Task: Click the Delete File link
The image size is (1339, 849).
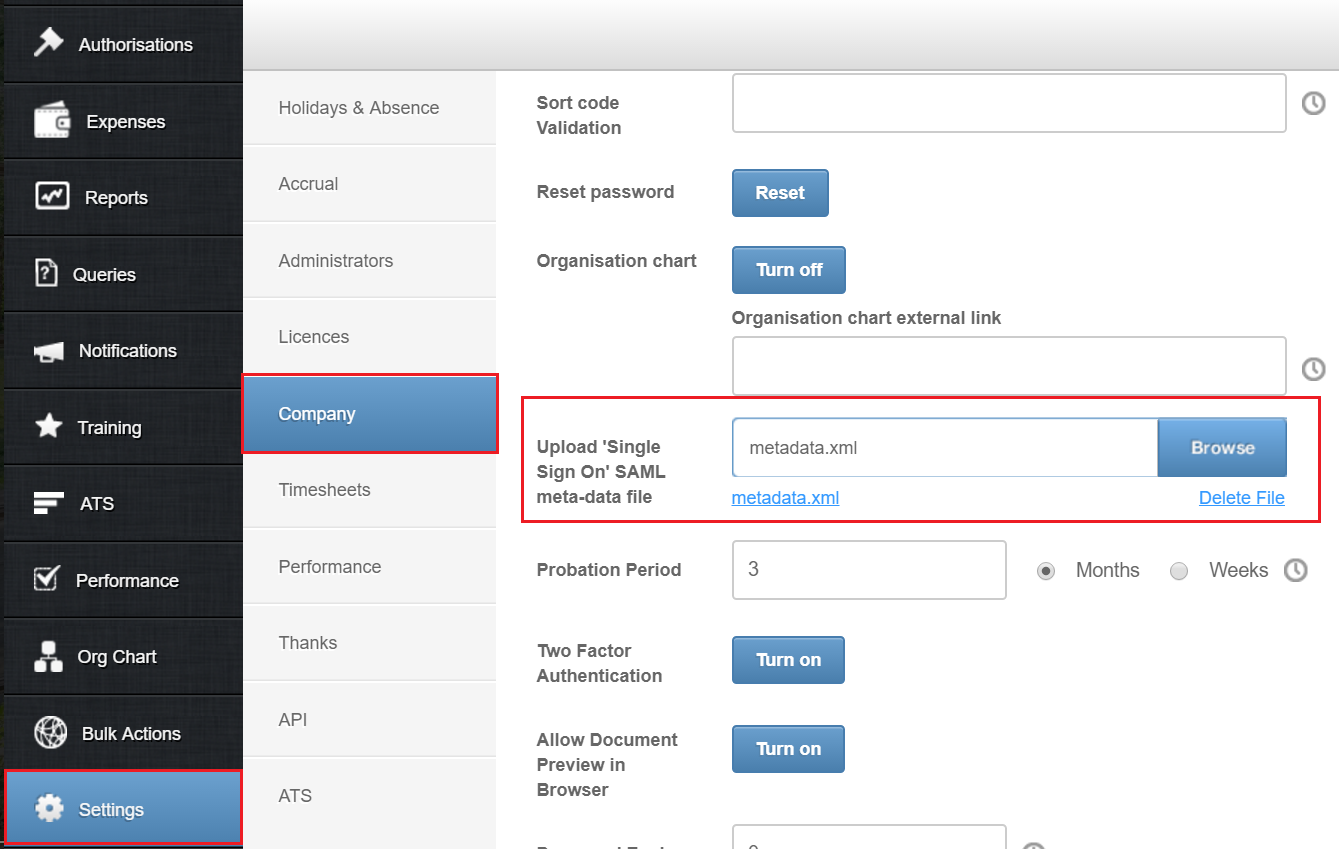Action: 1241,498
